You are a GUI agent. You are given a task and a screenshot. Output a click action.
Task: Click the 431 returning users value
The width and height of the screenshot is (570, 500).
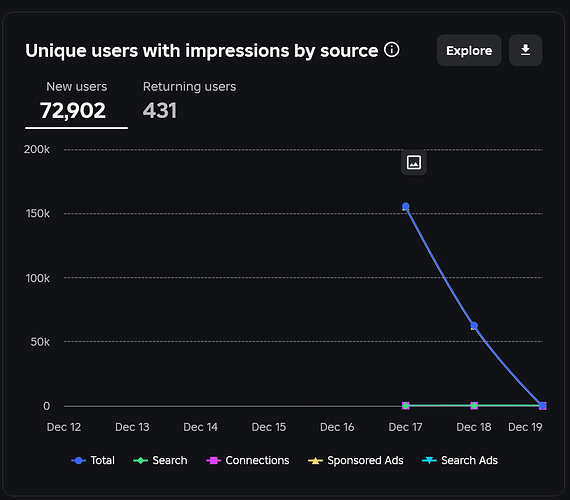160,111
